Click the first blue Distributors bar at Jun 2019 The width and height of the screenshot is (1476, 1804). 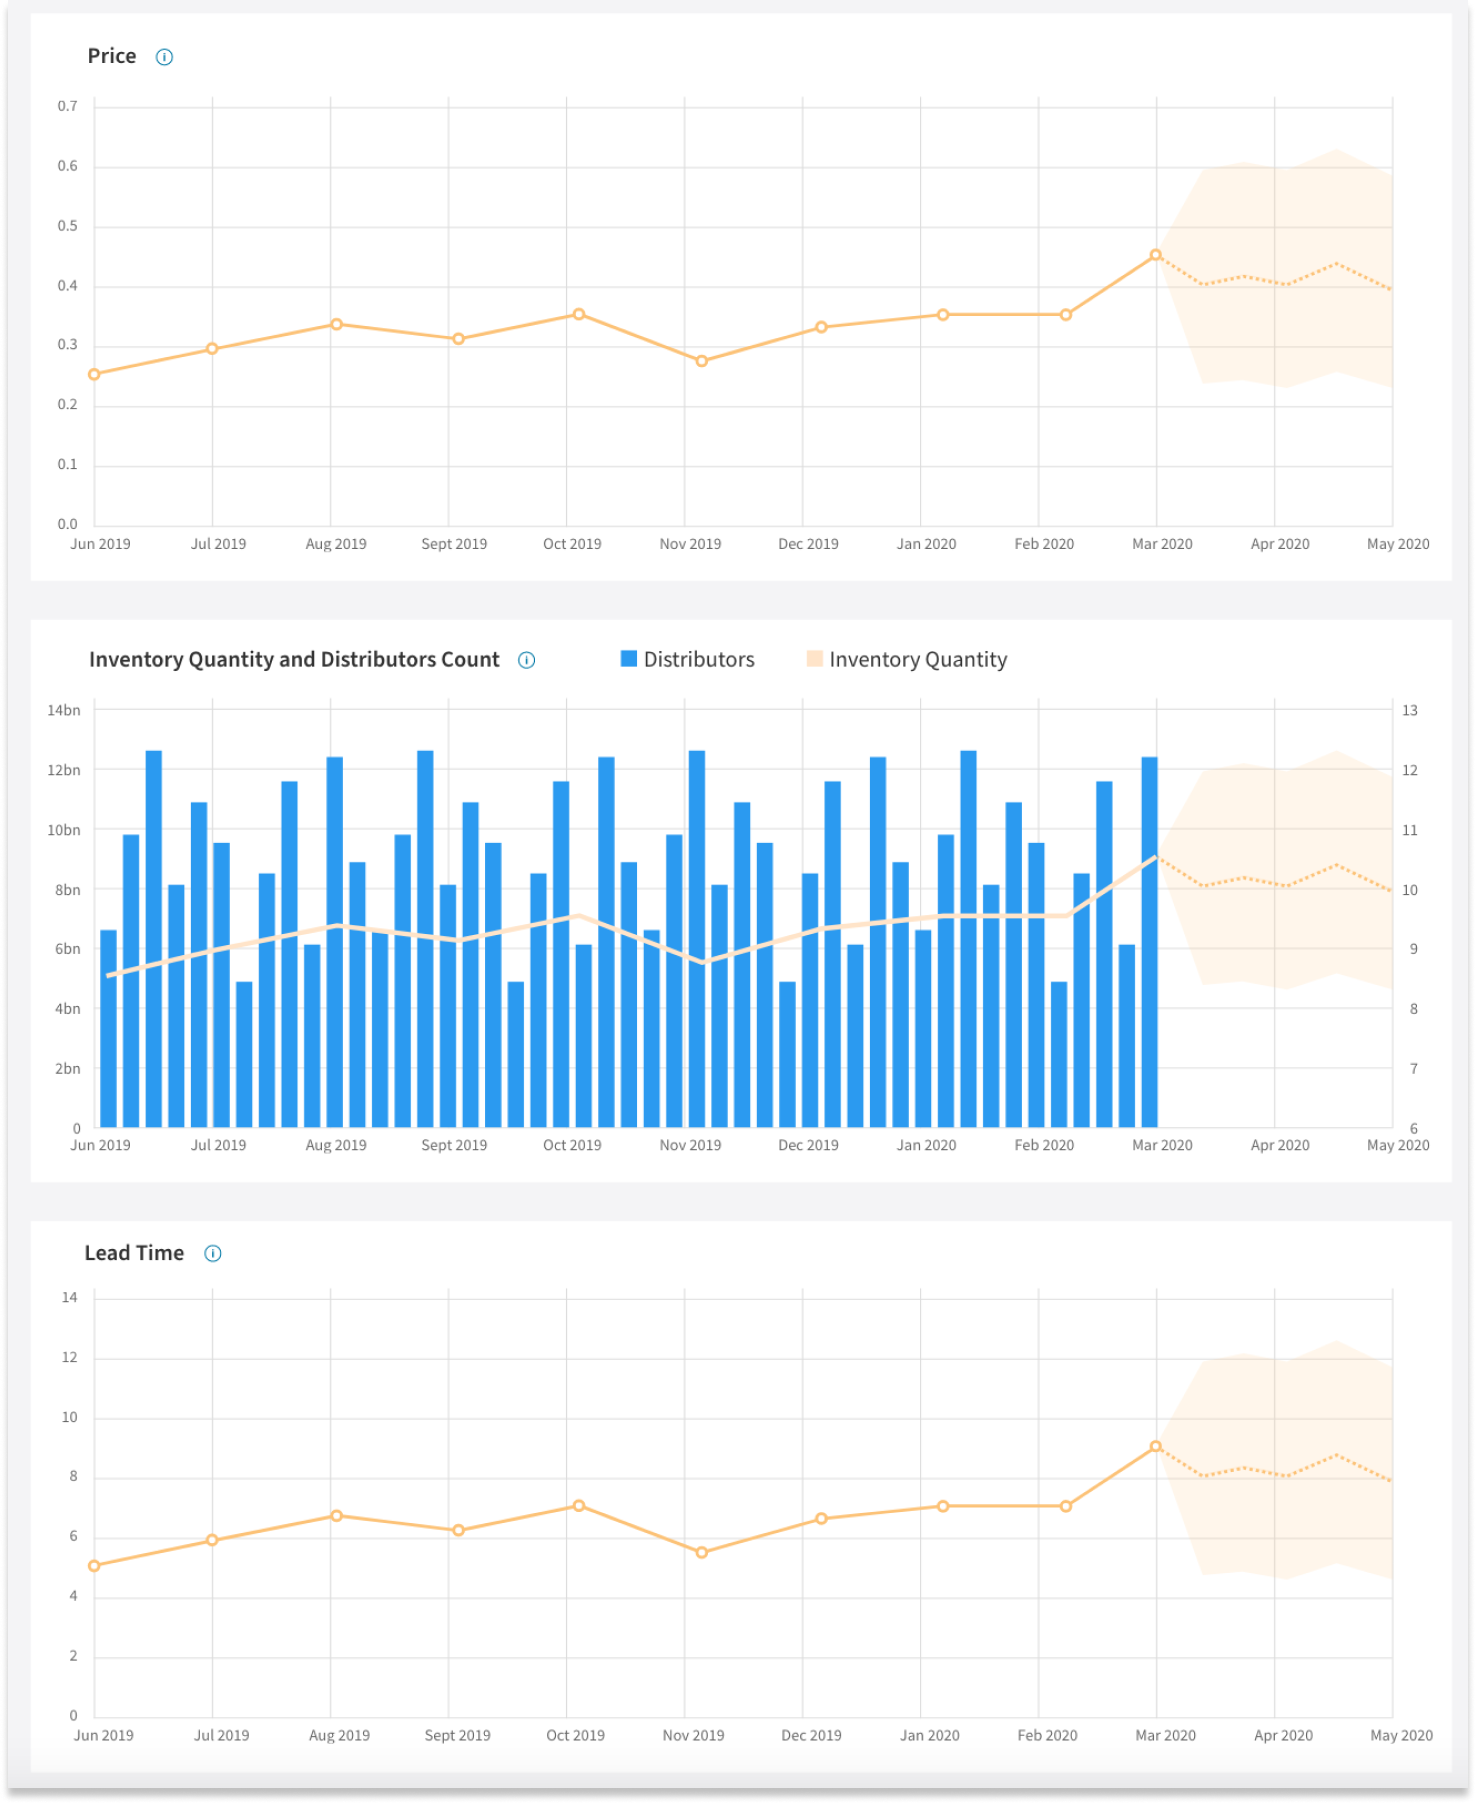coord(108,1030)
